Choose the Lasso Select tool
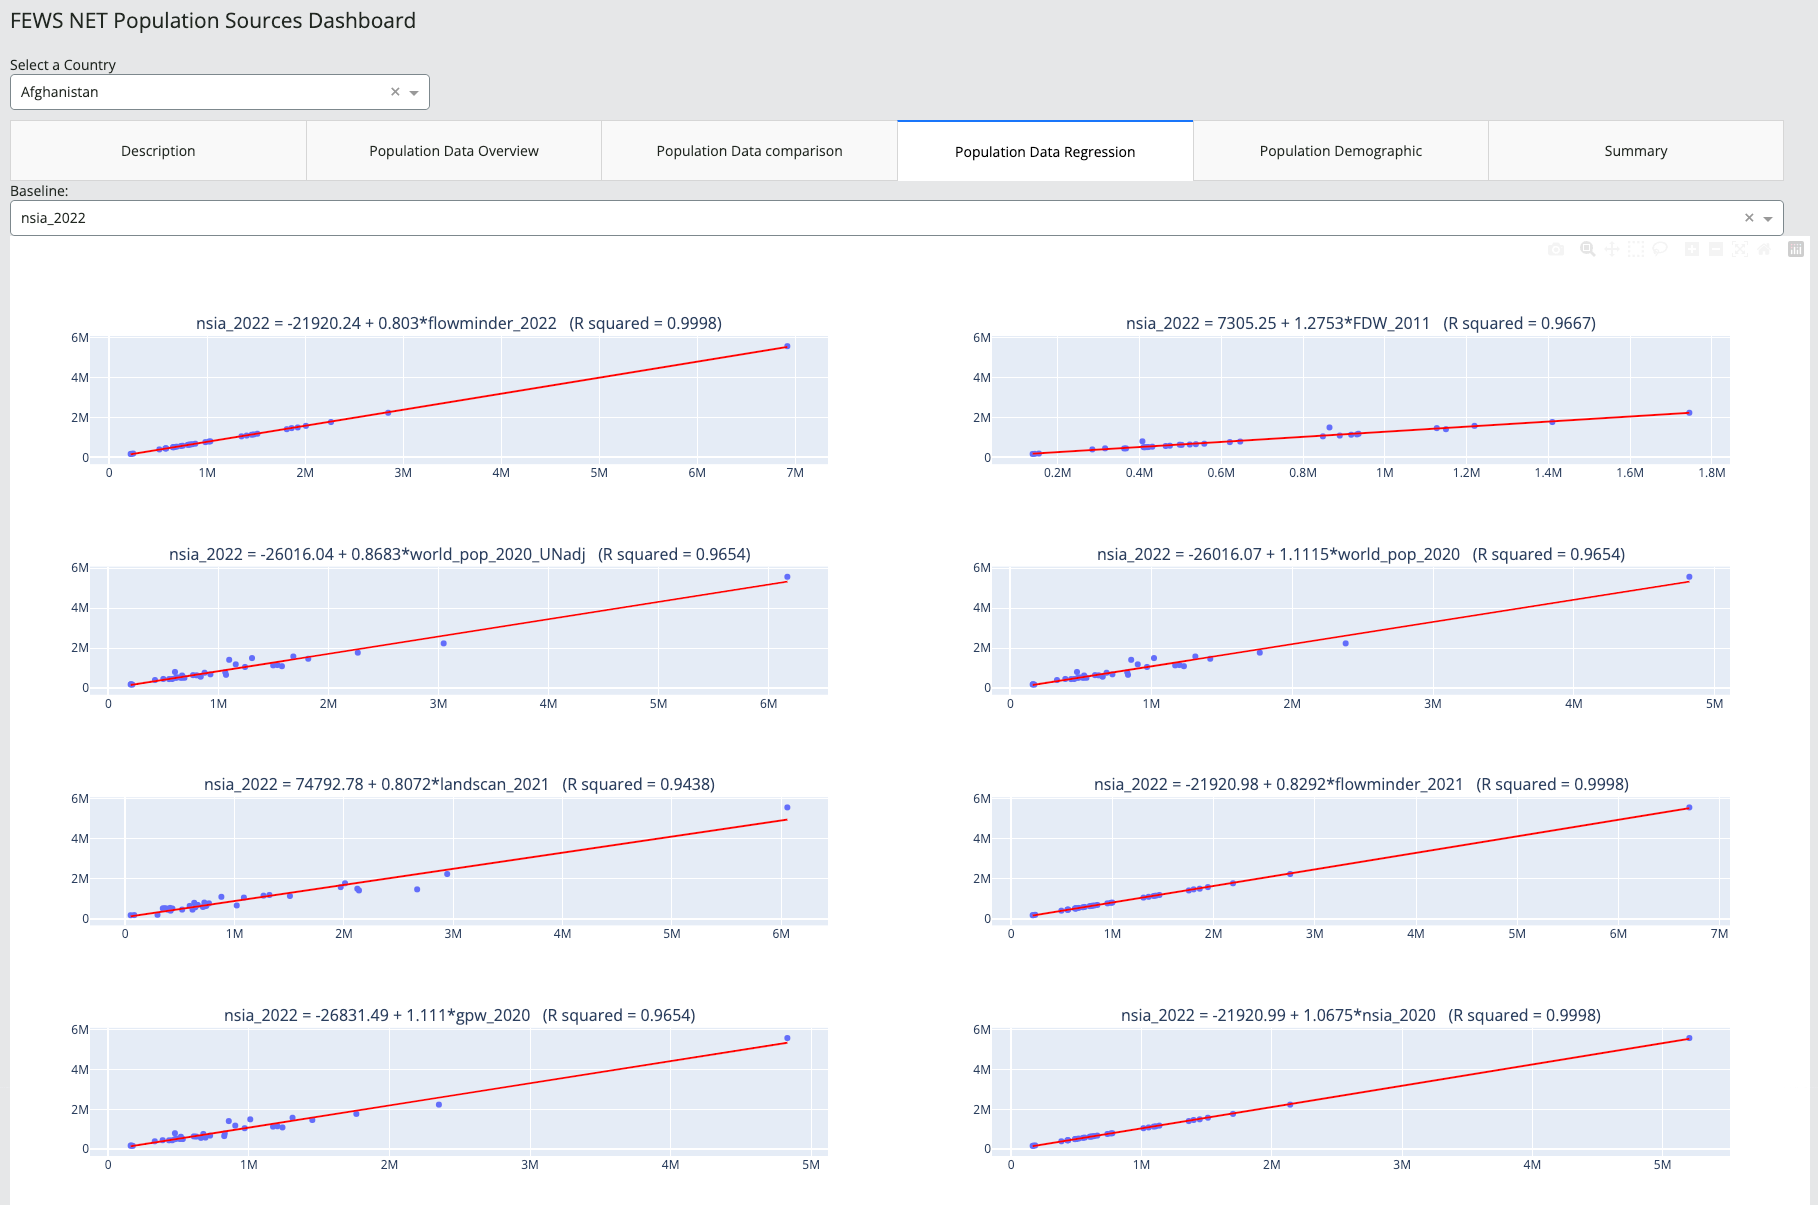 click(1660, 249)
